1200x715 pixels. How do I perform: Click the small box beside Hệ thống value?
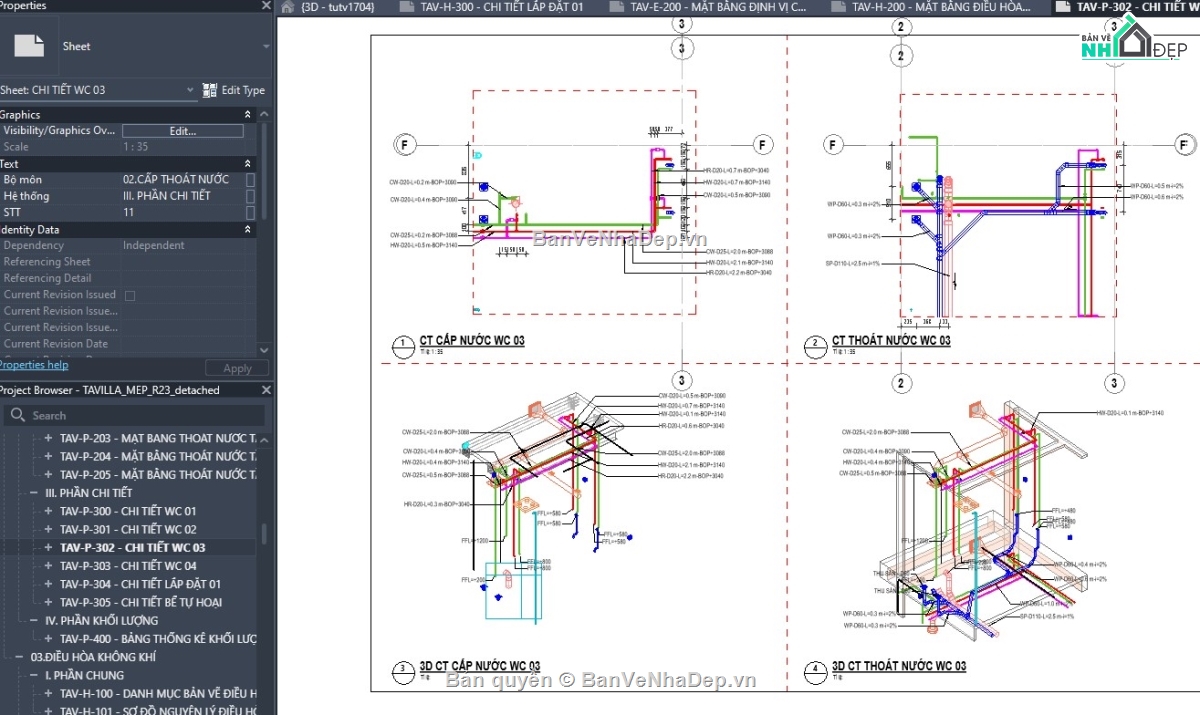pyautogui.click(x=250, y=196)
